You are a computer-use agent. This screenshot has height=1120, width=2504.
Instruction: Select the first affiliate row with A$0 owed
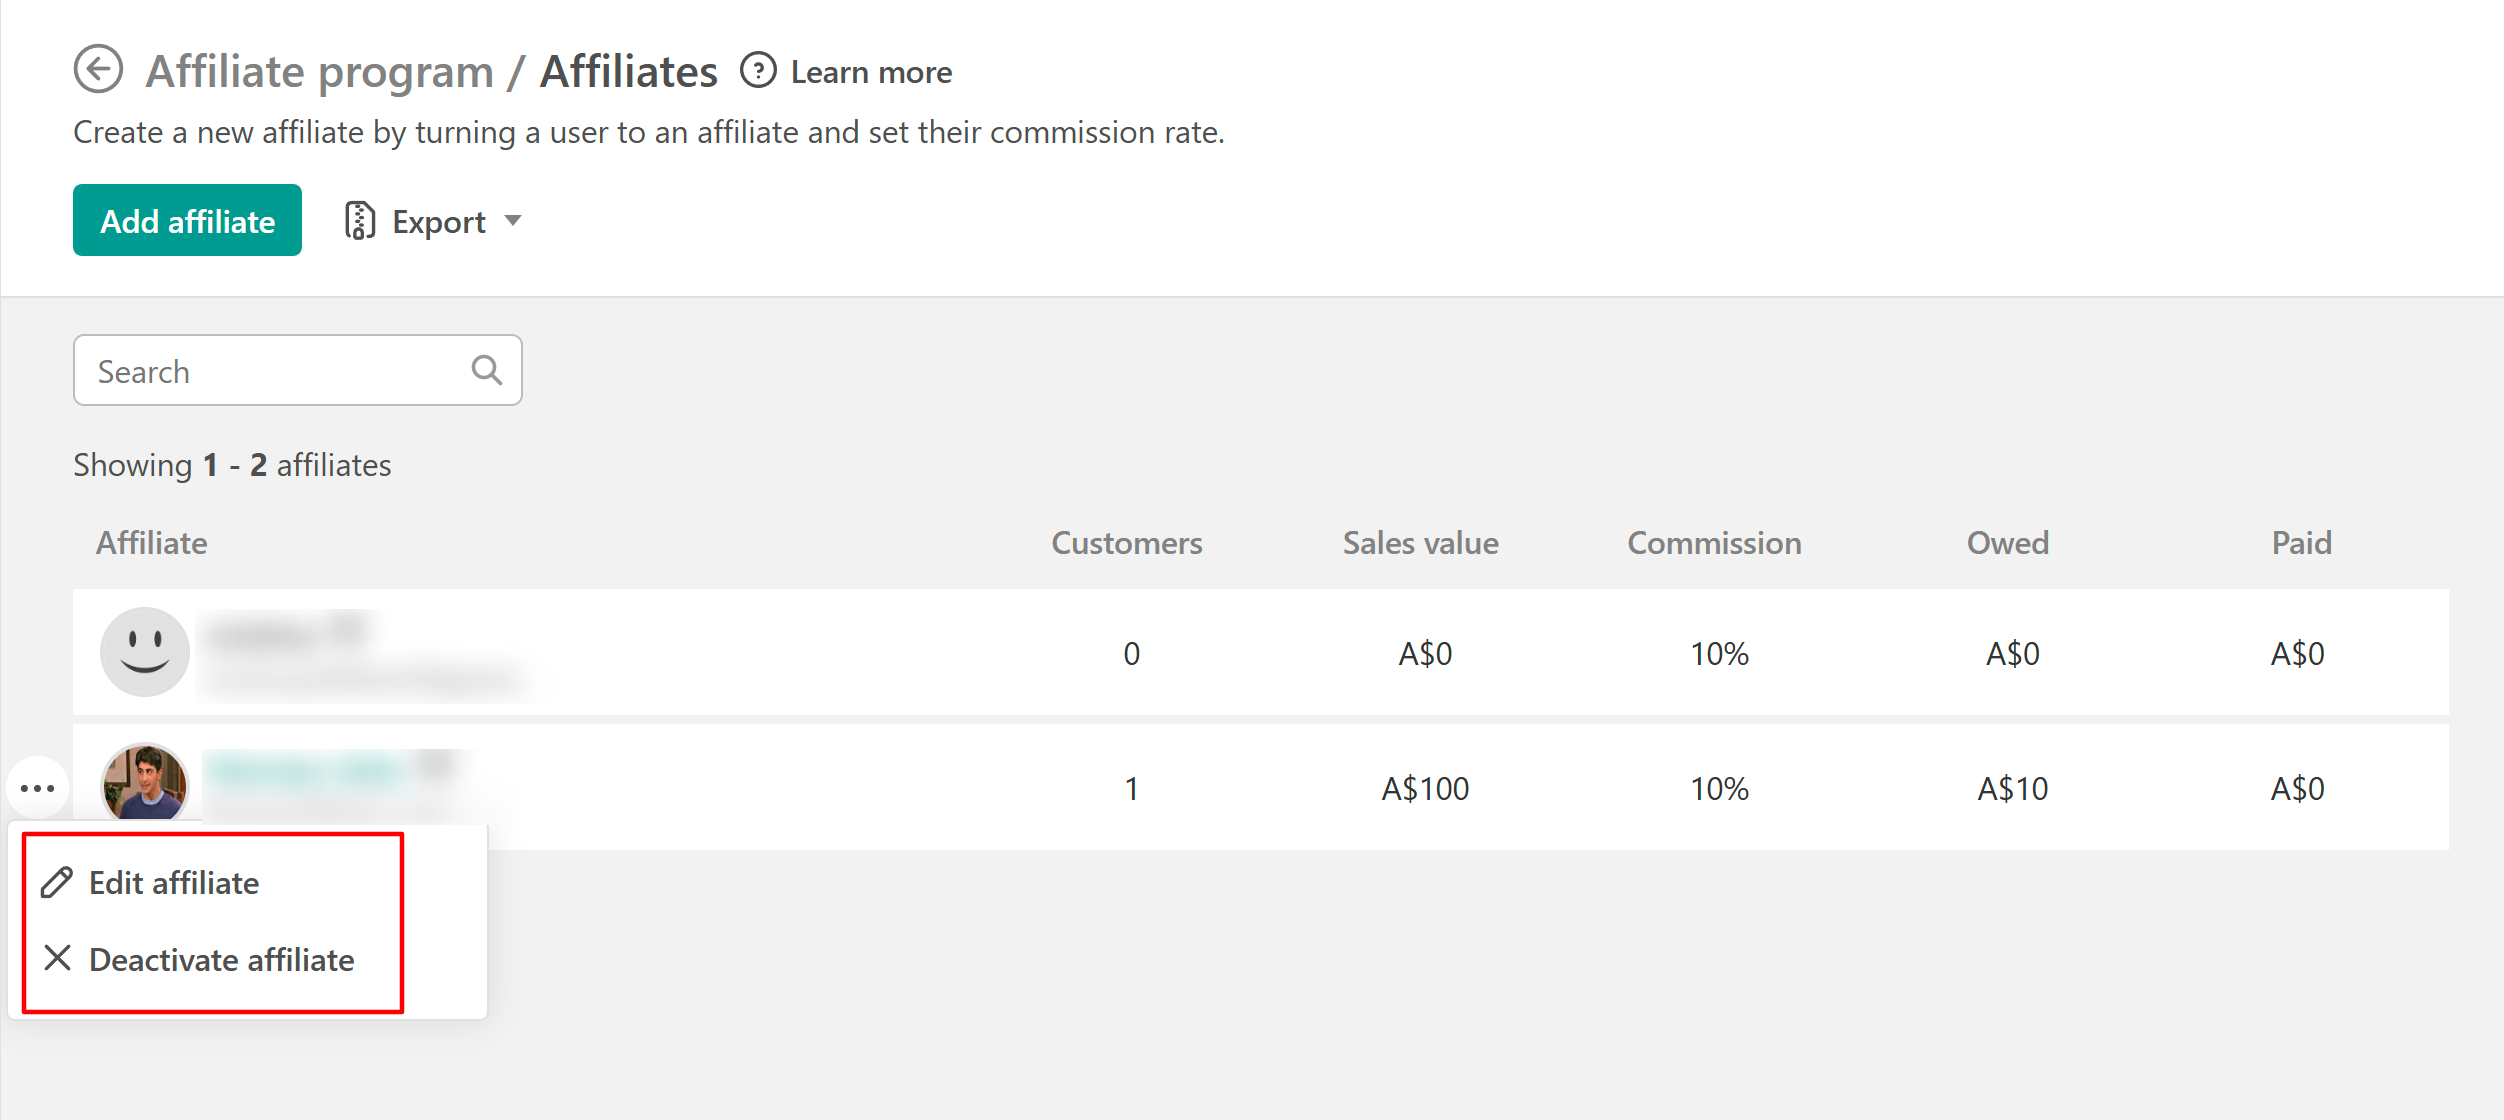1260,652
